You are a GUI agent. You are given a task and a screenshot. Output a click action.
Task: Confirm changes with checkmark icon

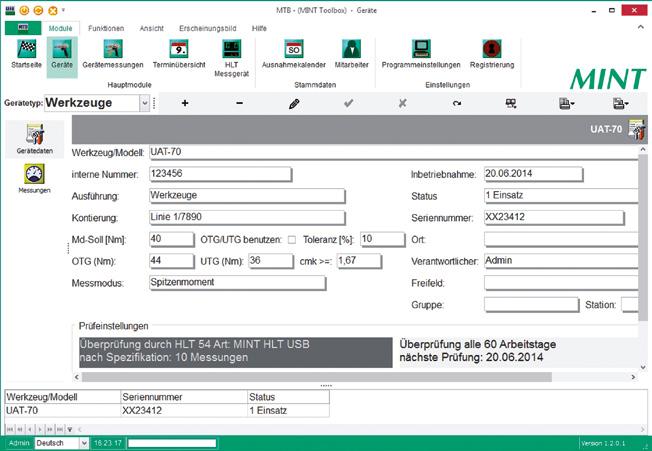pyautogui.click(x=348, y=103)
